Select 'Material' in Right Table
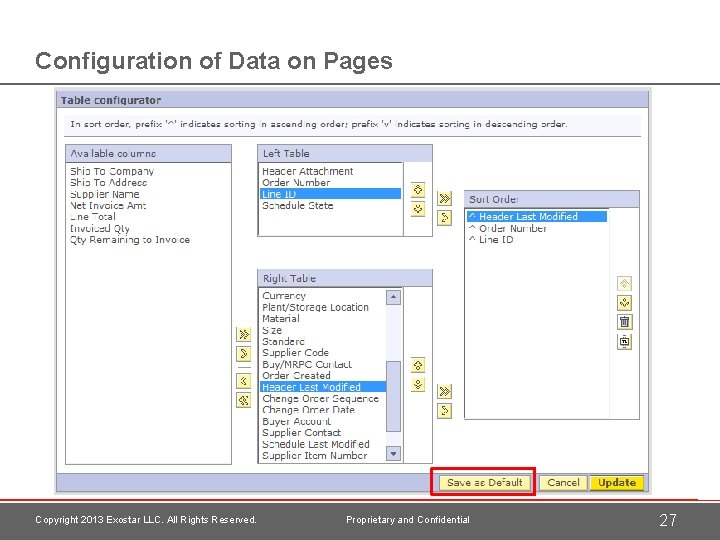 pos(281,319)
